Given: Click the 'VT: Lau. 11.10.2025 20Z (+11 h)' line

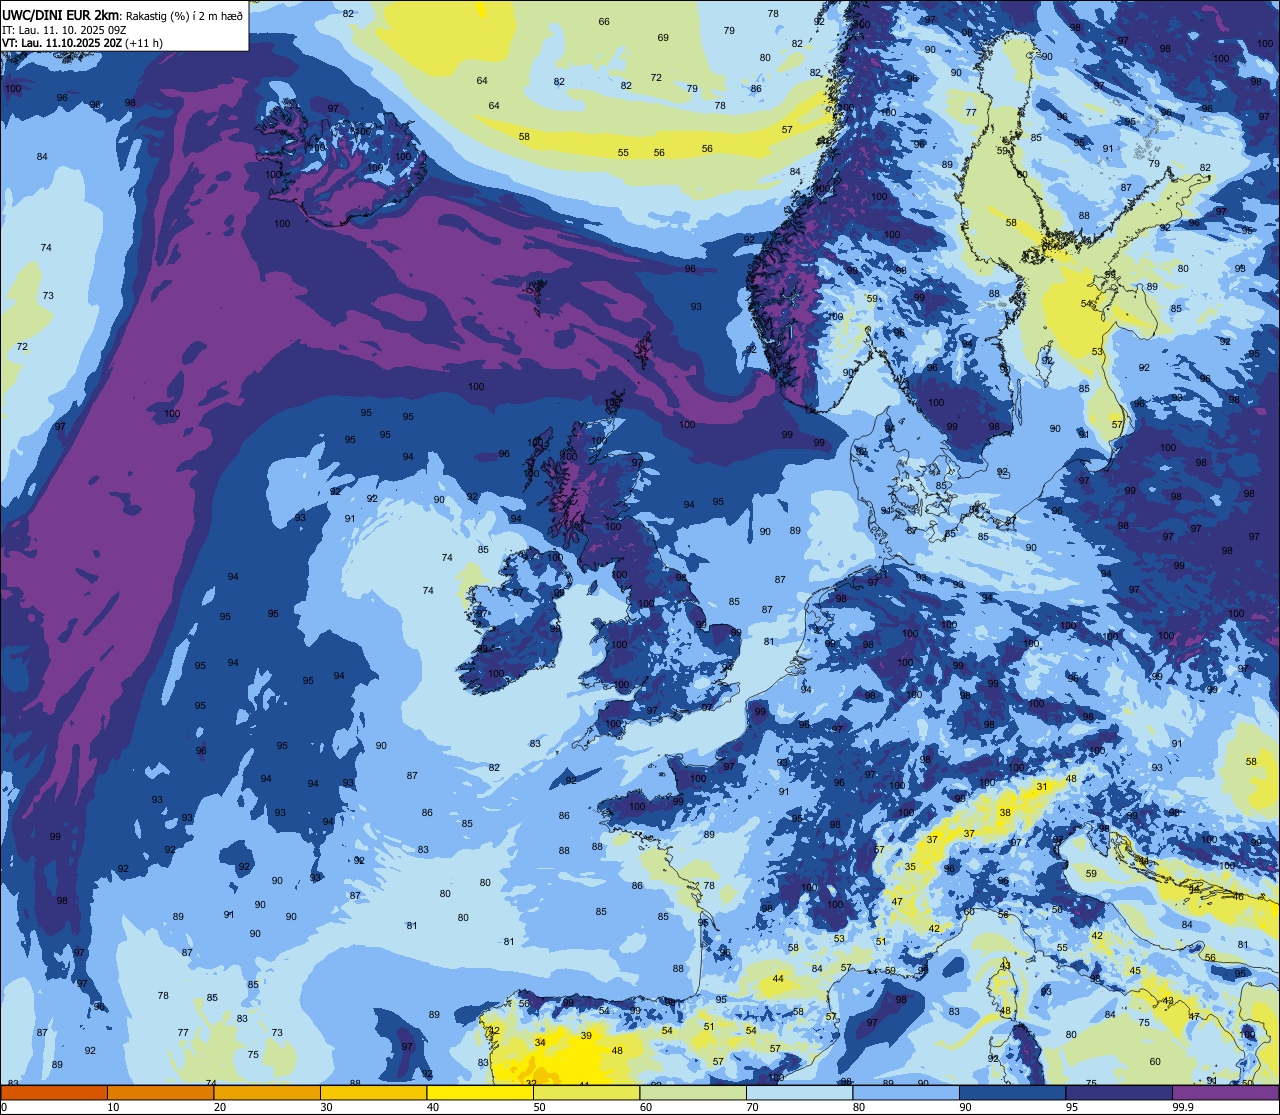Looking at the screenshot, I should click(82, 42).
